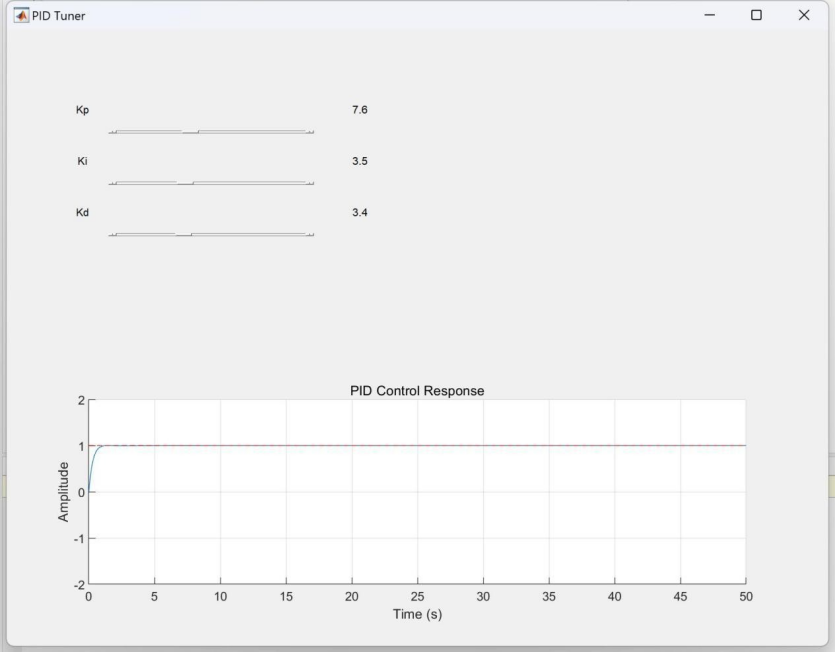Click the x-axis tick label 15
Viewport: 835px width, 652px height.
286,596
